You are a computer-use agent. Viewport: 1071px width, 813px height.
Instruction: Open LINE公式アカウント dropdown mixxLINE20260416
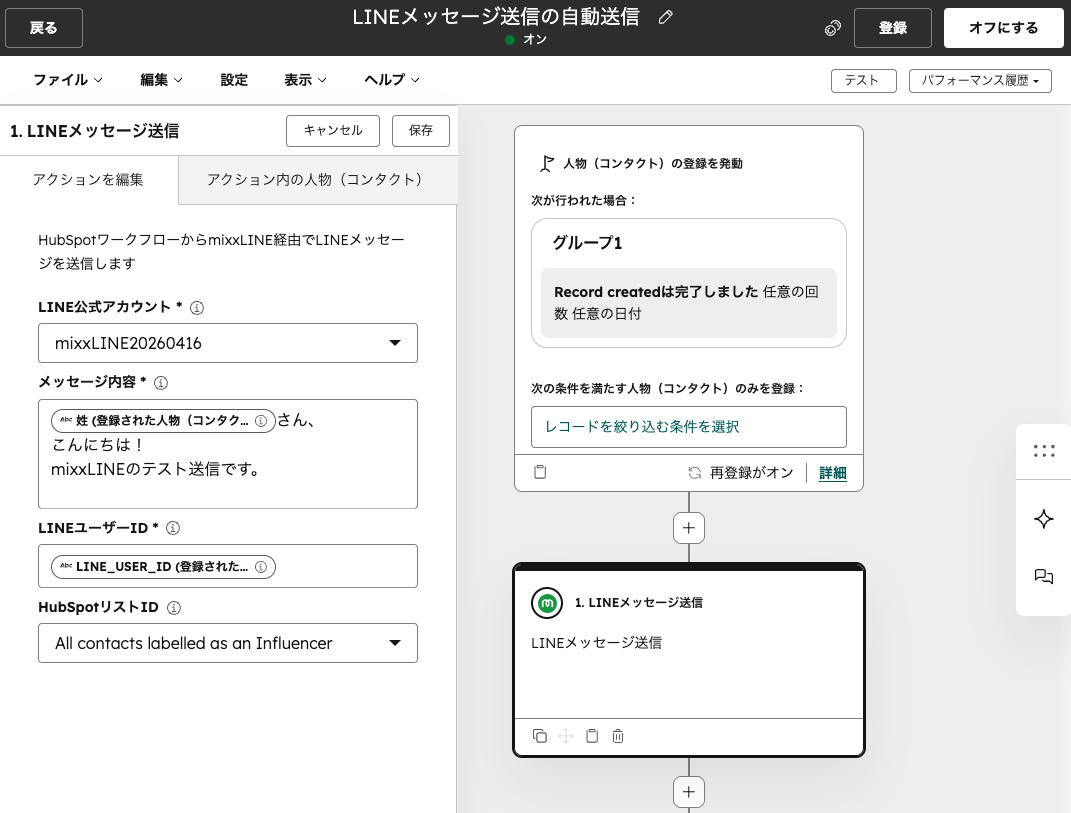[x=227, y=343]
